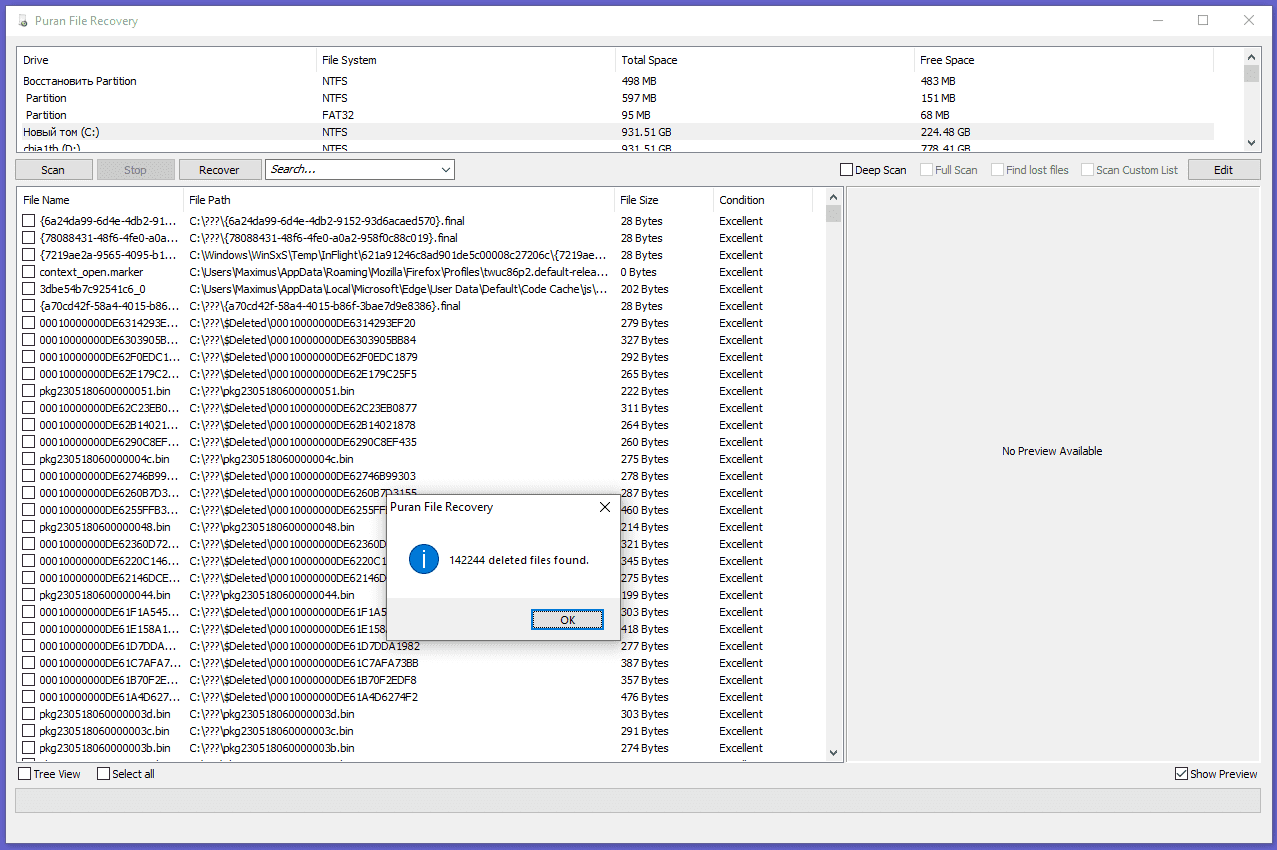Tick checkbox for {a70cd42f-58a4-4015-b86… file
Viewport: 1277px width, 850px height.
tap(29, 306)
